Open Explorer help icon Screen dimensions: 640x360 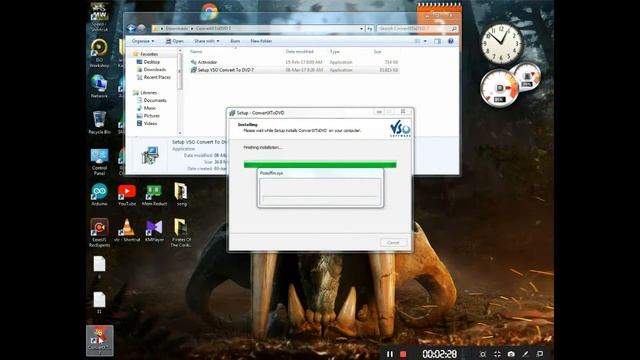click(x=451, y=41)
